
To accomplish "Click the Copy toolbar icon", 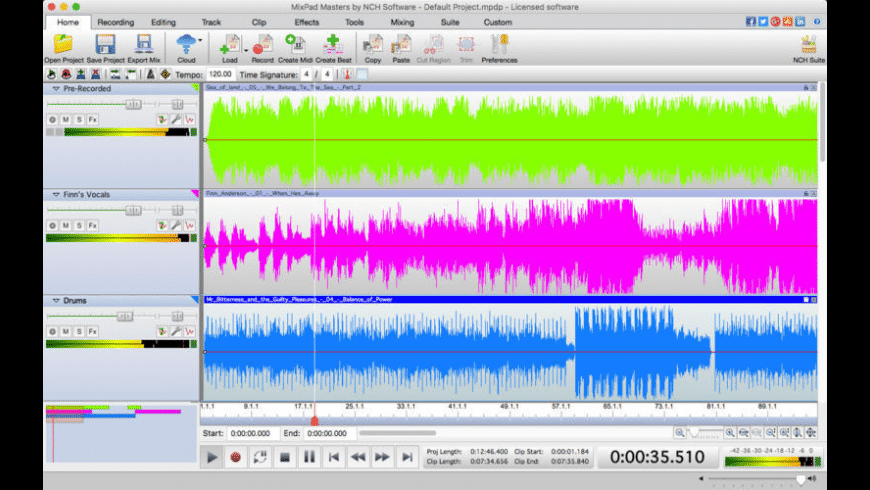I will pyautogui.click(x=372, y=48).
